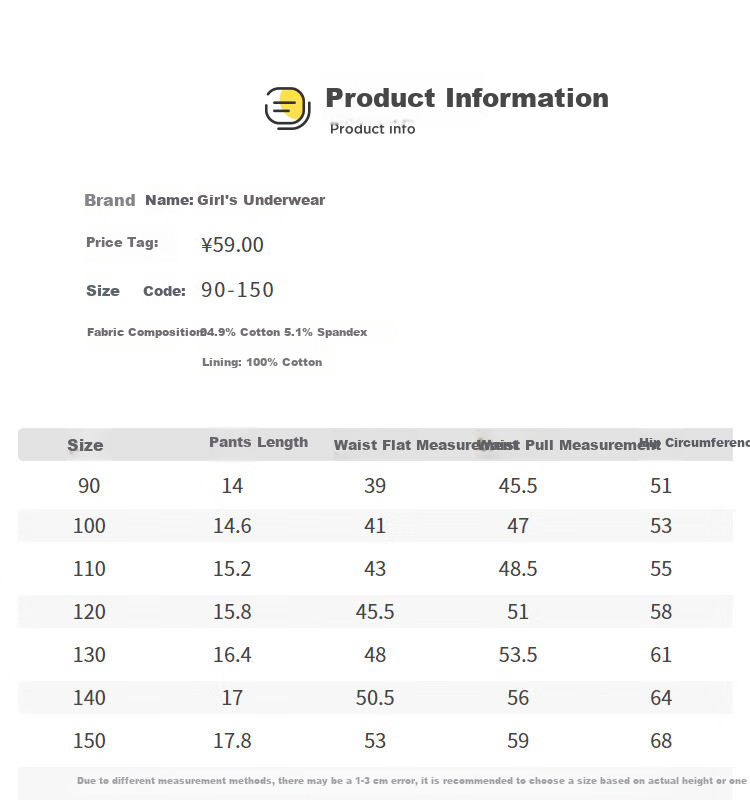Select the size 150 row label
This screenshot has width=750, height=800.
pos(89,740)
